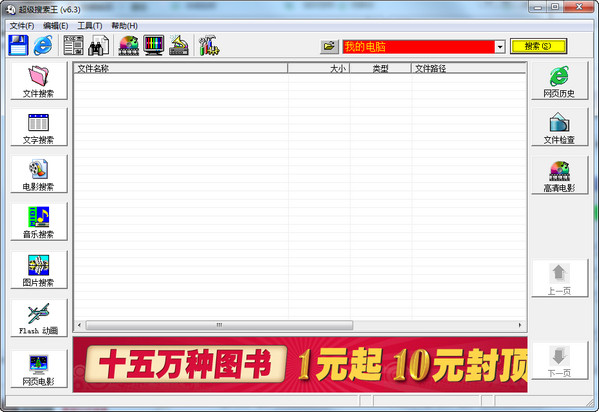The image size is (599, 412).
Task: Click the gramophone music toolbar icon
Action: (179, 45)
